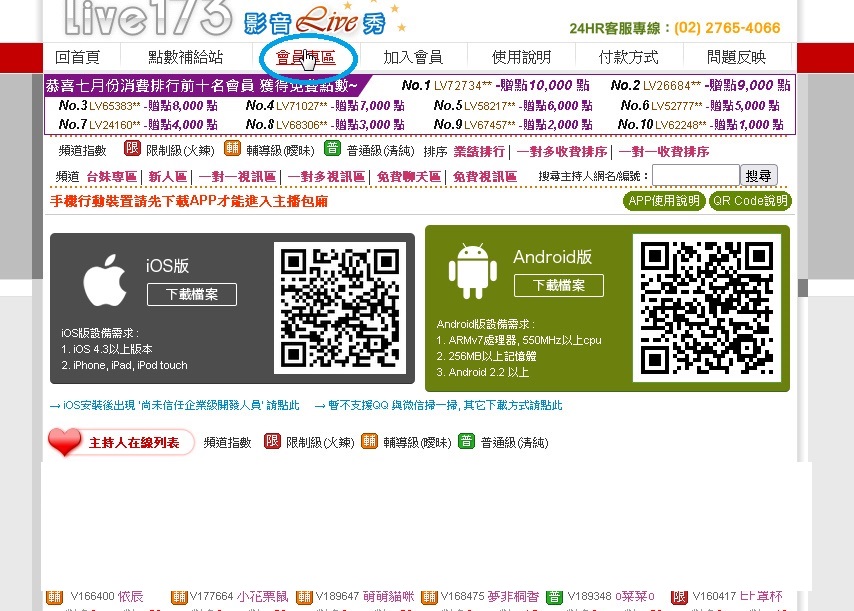Open the iOS untrusted enterprise developer help link

click(x=175, y=405)
